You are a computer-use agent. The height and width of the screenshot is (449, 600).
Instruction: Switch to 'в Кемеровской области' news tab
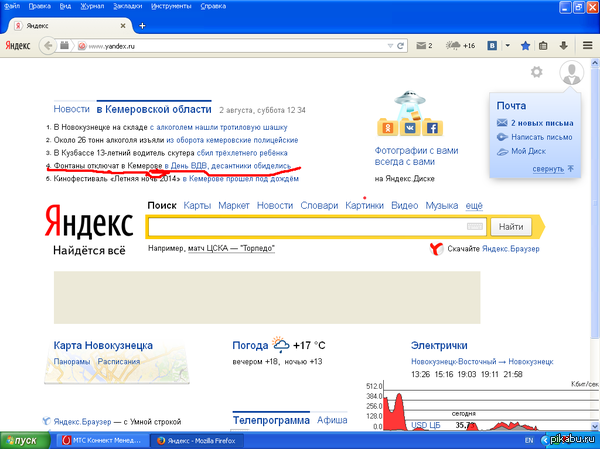coord(154,109)
